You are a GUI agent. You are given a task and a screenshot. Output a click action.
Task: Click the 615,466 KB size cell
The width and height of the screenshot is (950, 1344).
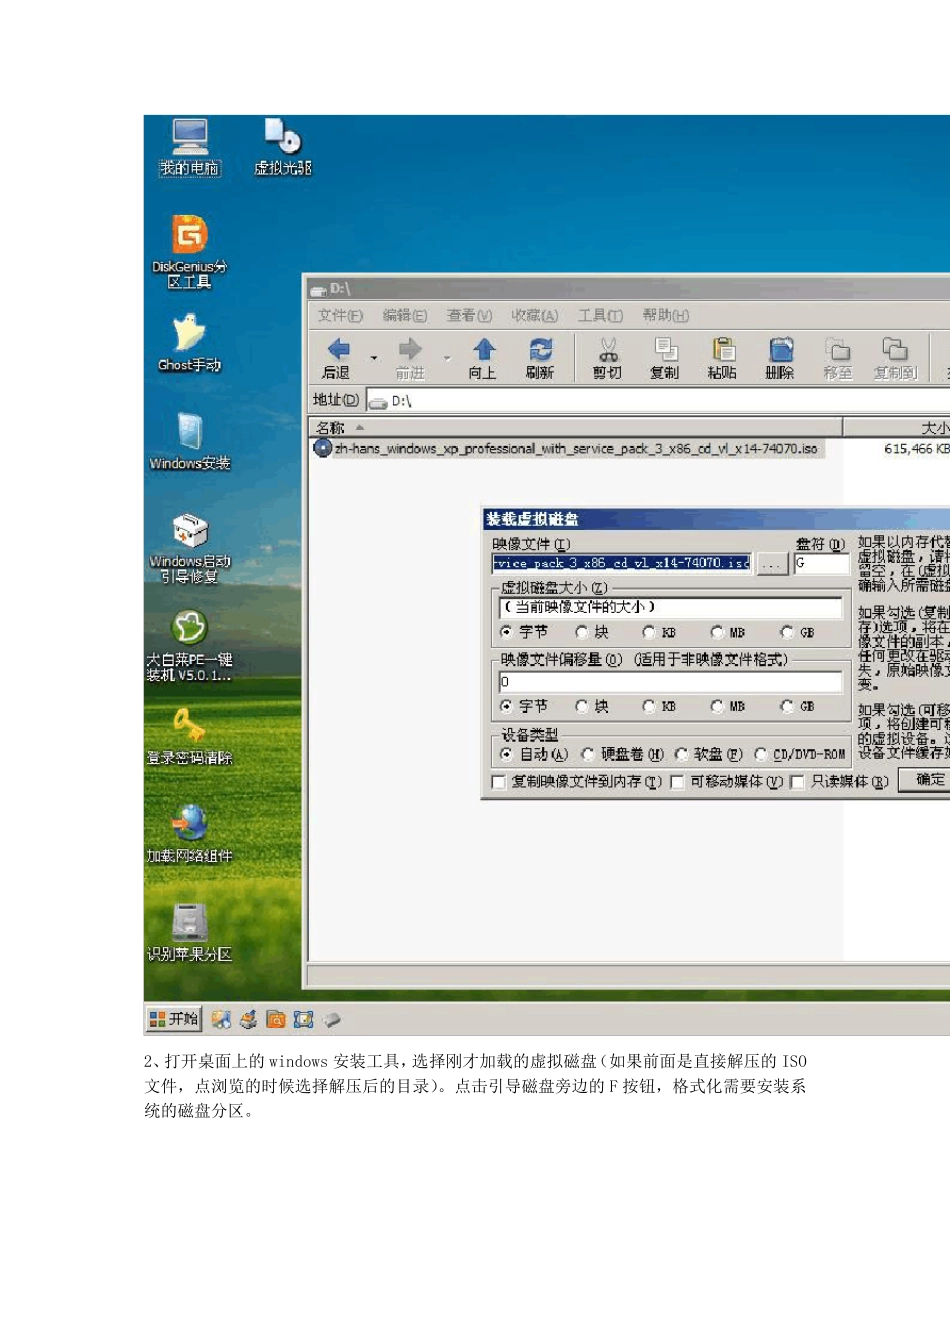(x=916, y=449)
